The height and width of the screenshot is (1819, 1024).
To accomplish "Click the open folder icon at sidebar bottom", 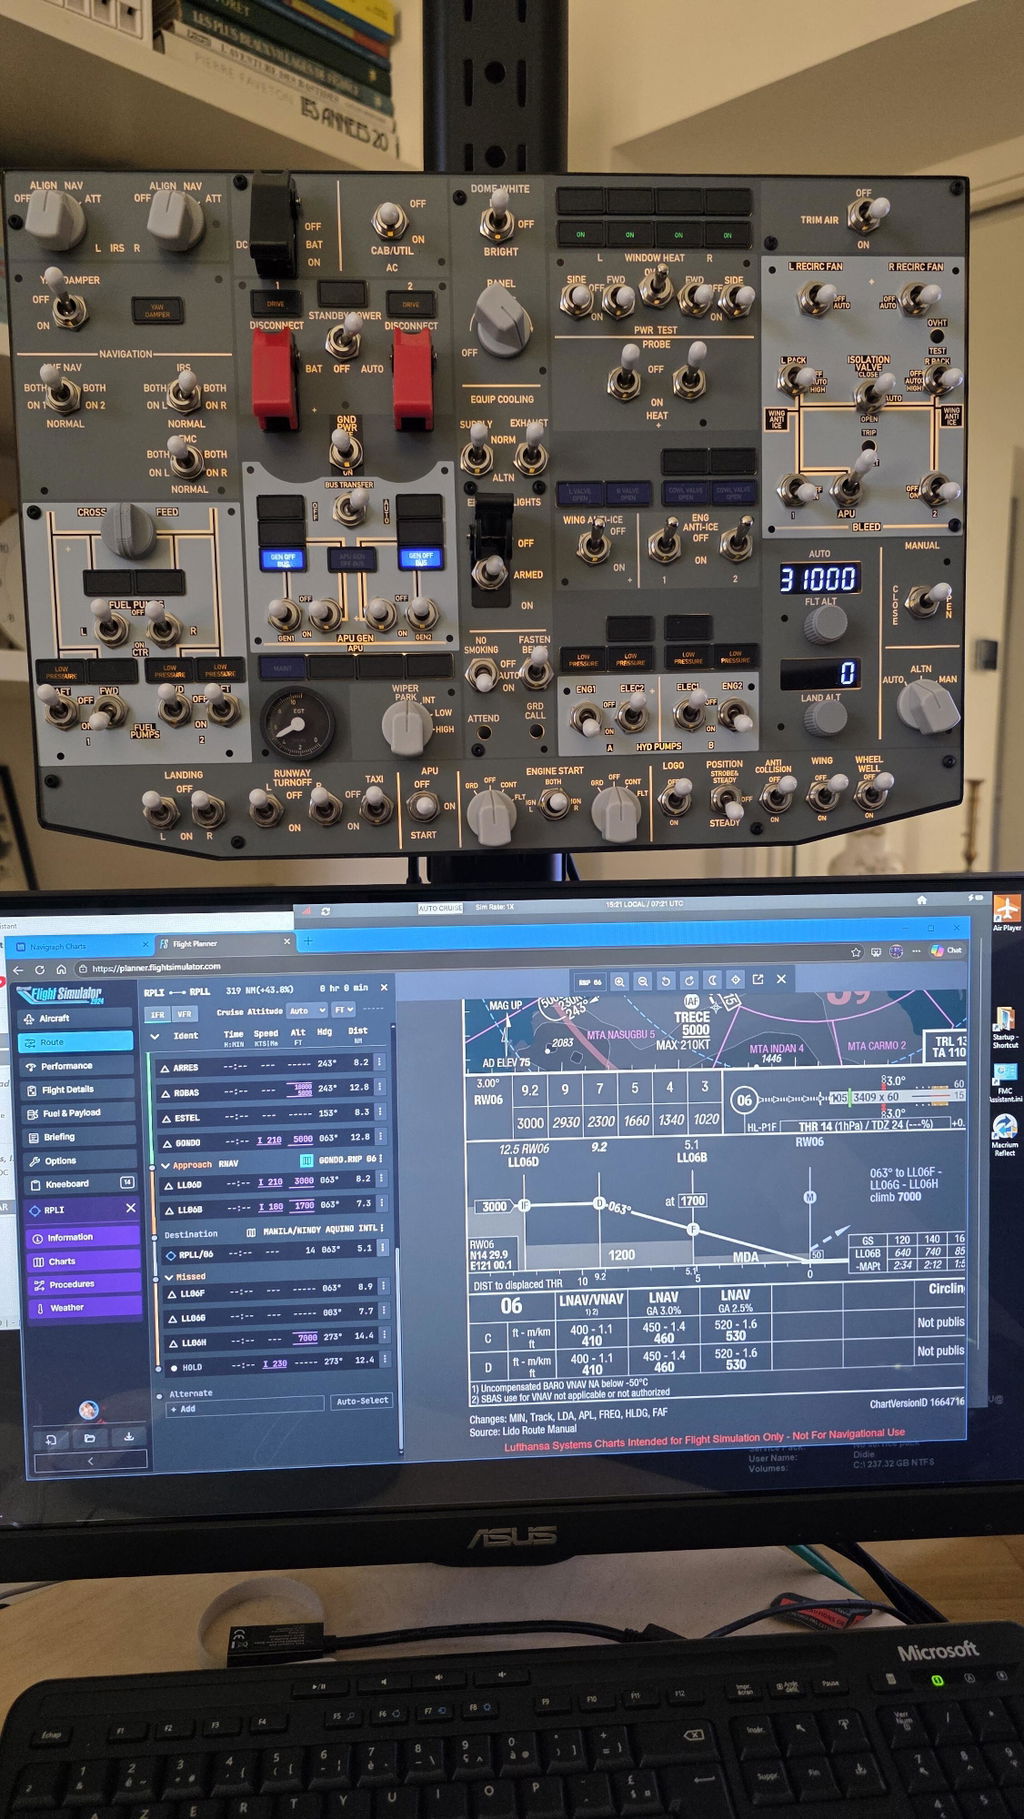I will click(x=89, y=1438).
